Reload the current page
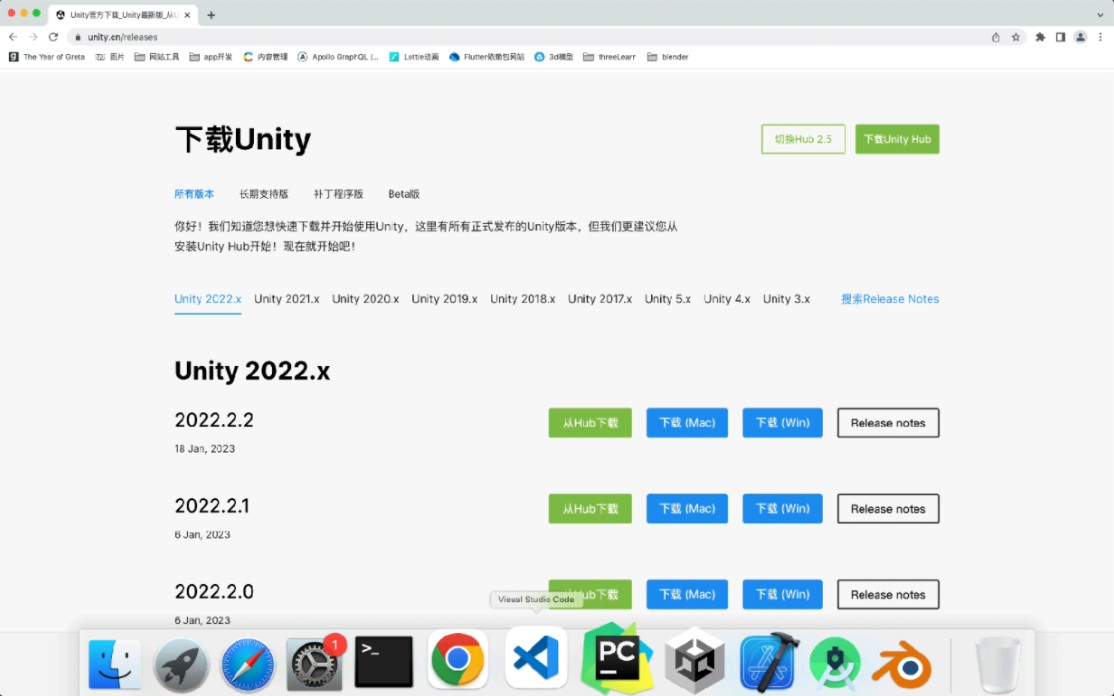Image resolution: width=1114 pixels, height=696 pixels. click(52, 35)
